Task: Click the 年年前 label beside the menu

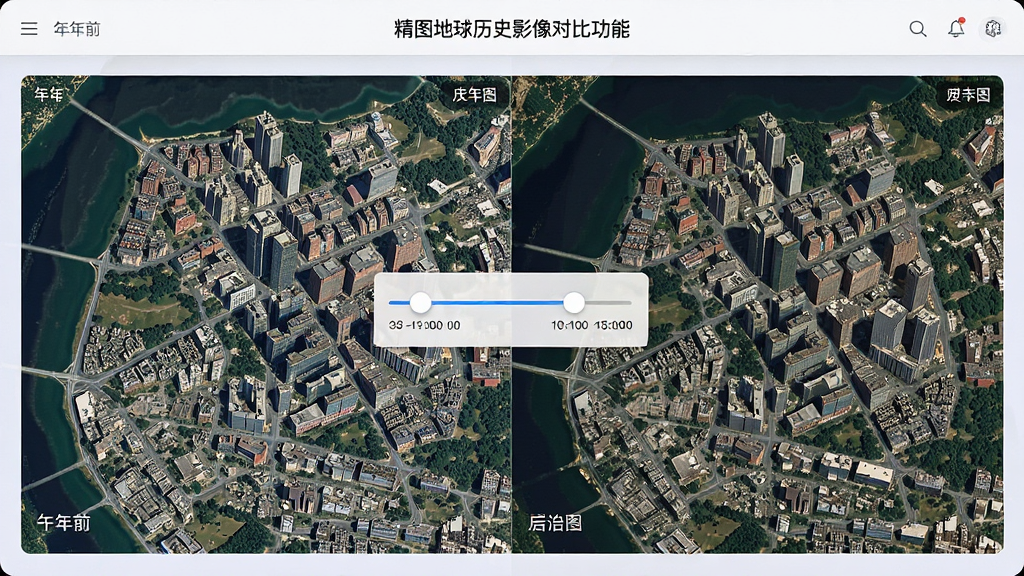Action: (x=77, y=29)
